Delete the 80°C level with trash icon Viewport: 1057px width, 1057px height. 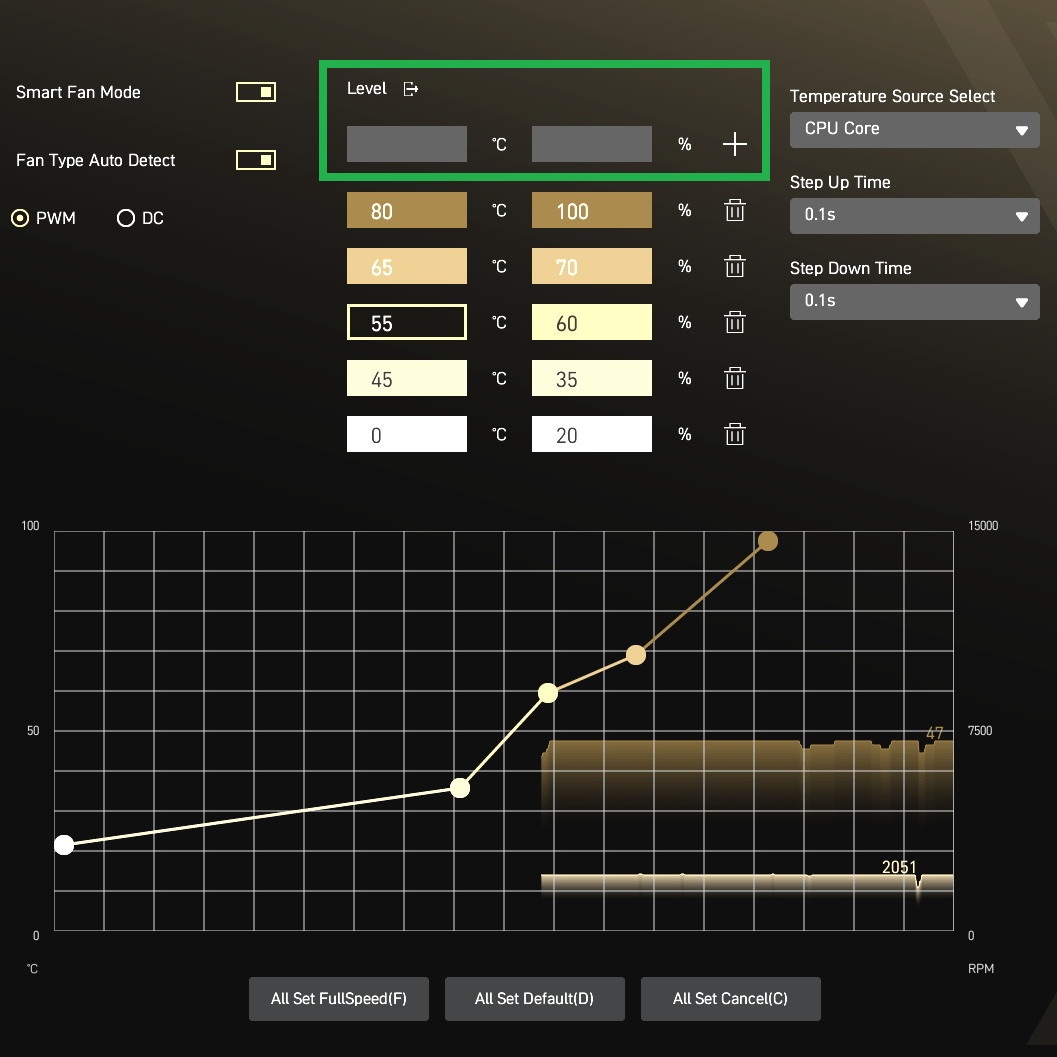coord(734,211)
